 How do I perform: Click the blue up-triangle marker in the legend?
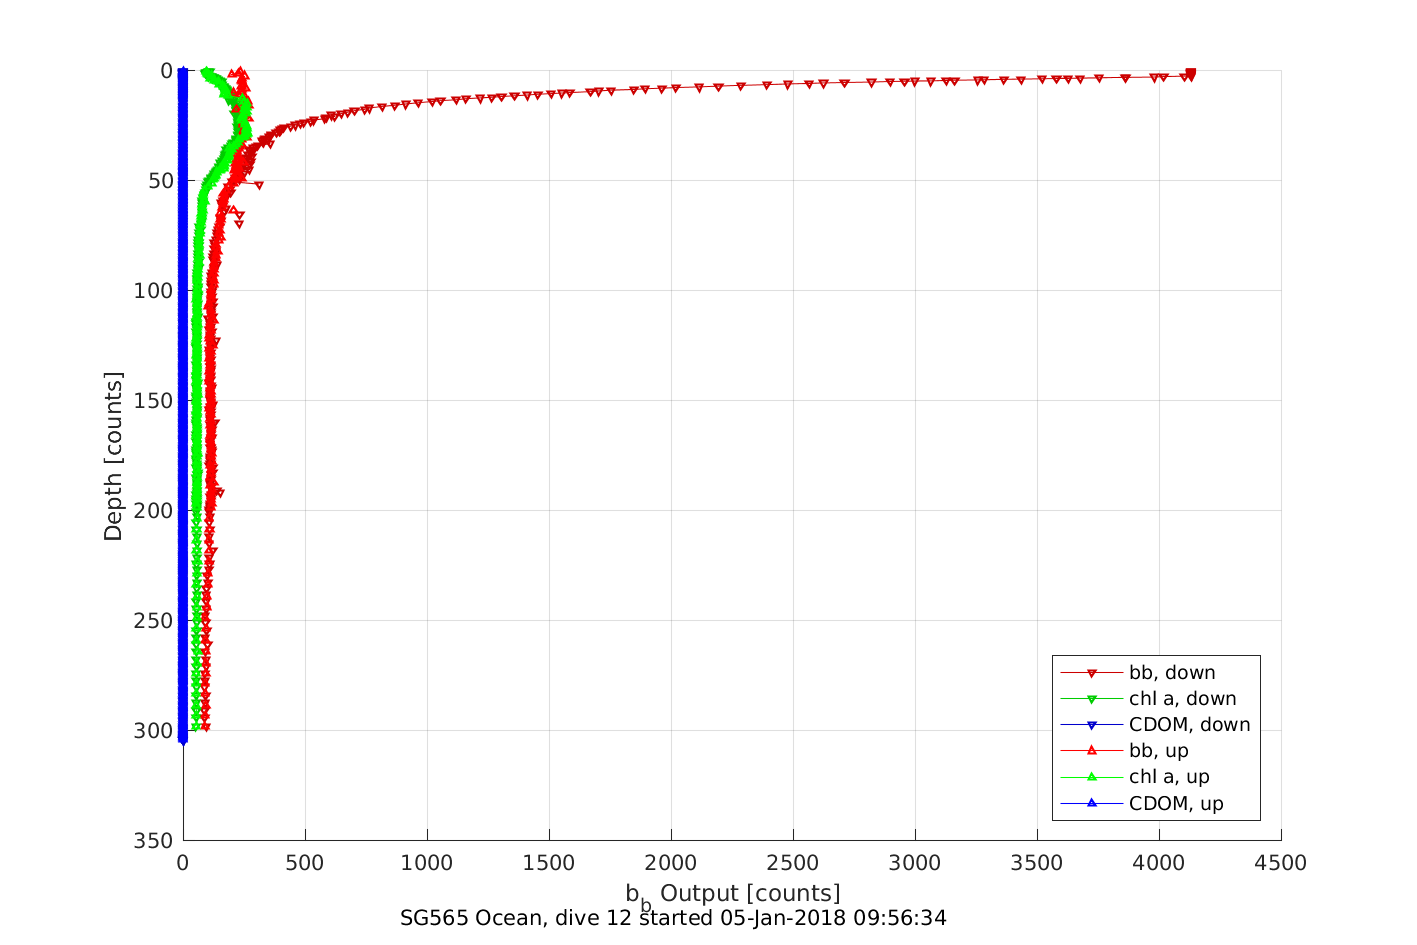[x=1092, y=803]
